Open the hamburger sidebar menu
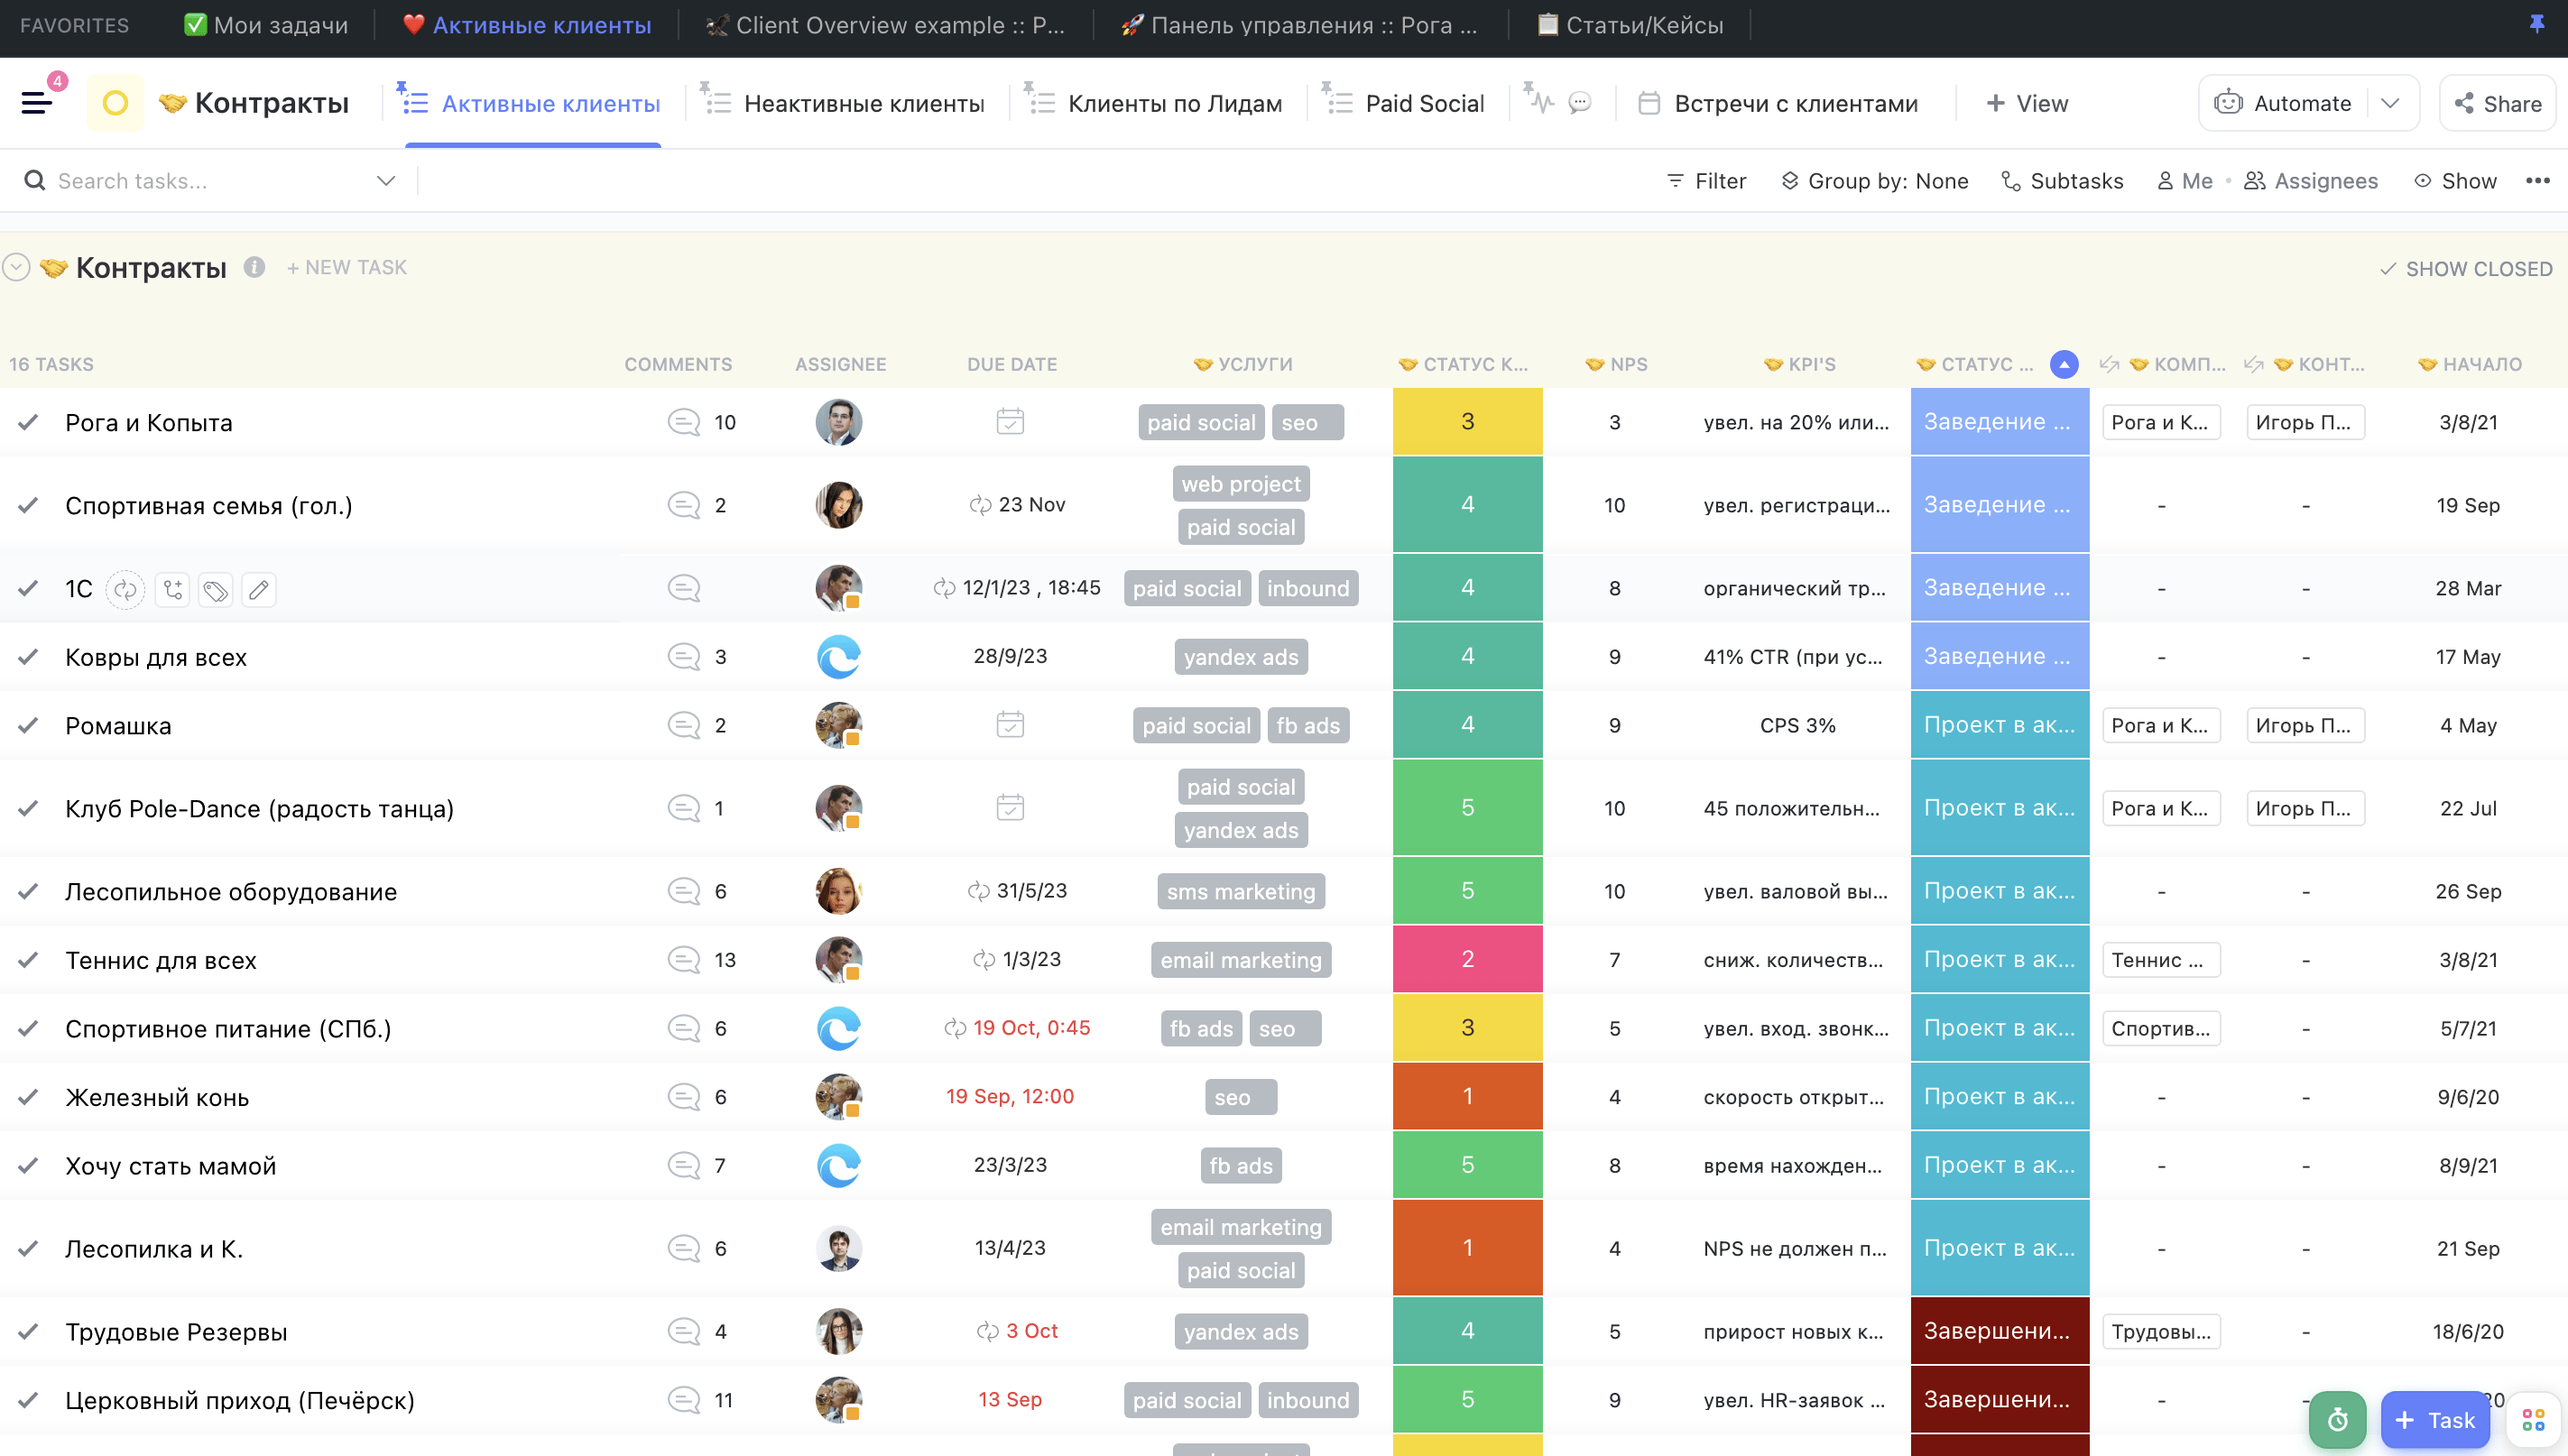 point(36,102)
